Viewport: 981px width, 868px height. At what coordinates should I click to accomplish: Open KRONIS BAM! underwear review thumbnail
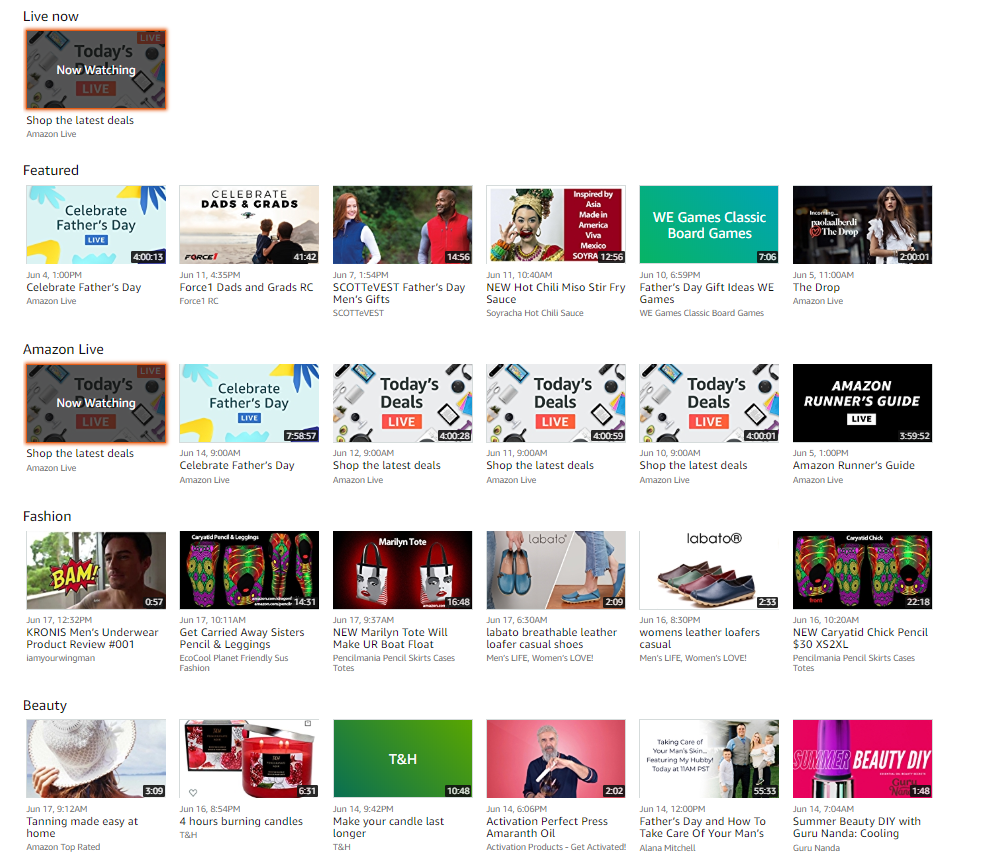[96, 570]
